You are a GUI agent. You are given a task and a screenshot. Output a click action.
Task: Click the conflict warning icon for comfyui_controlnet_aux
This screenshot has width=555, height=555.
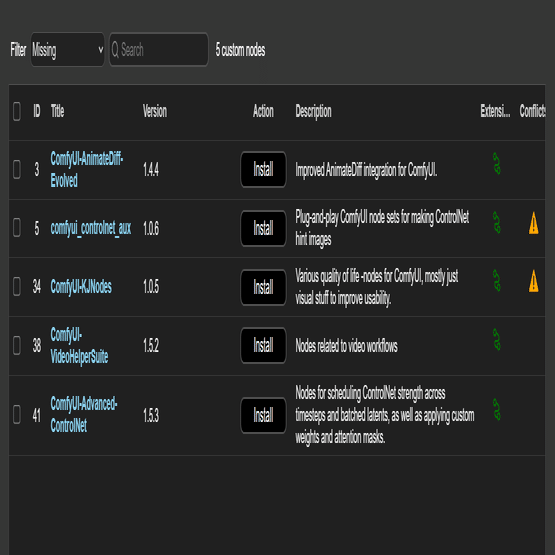(533, 223)
